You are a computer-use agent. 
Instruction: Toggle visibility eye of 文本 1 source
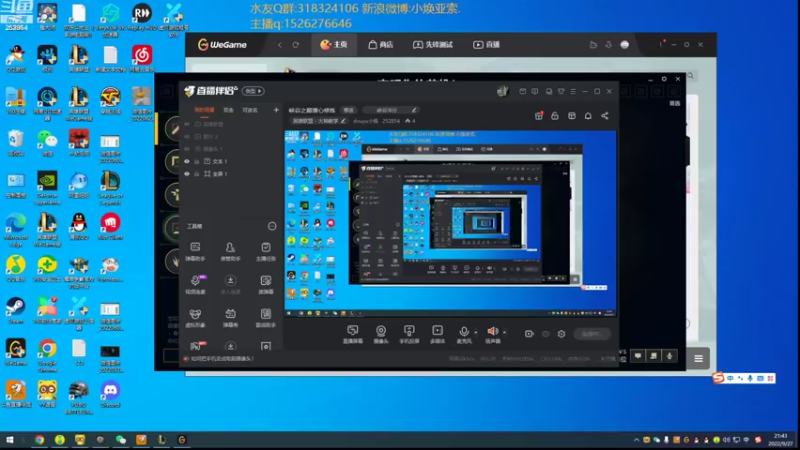click(x=187, y=161)
